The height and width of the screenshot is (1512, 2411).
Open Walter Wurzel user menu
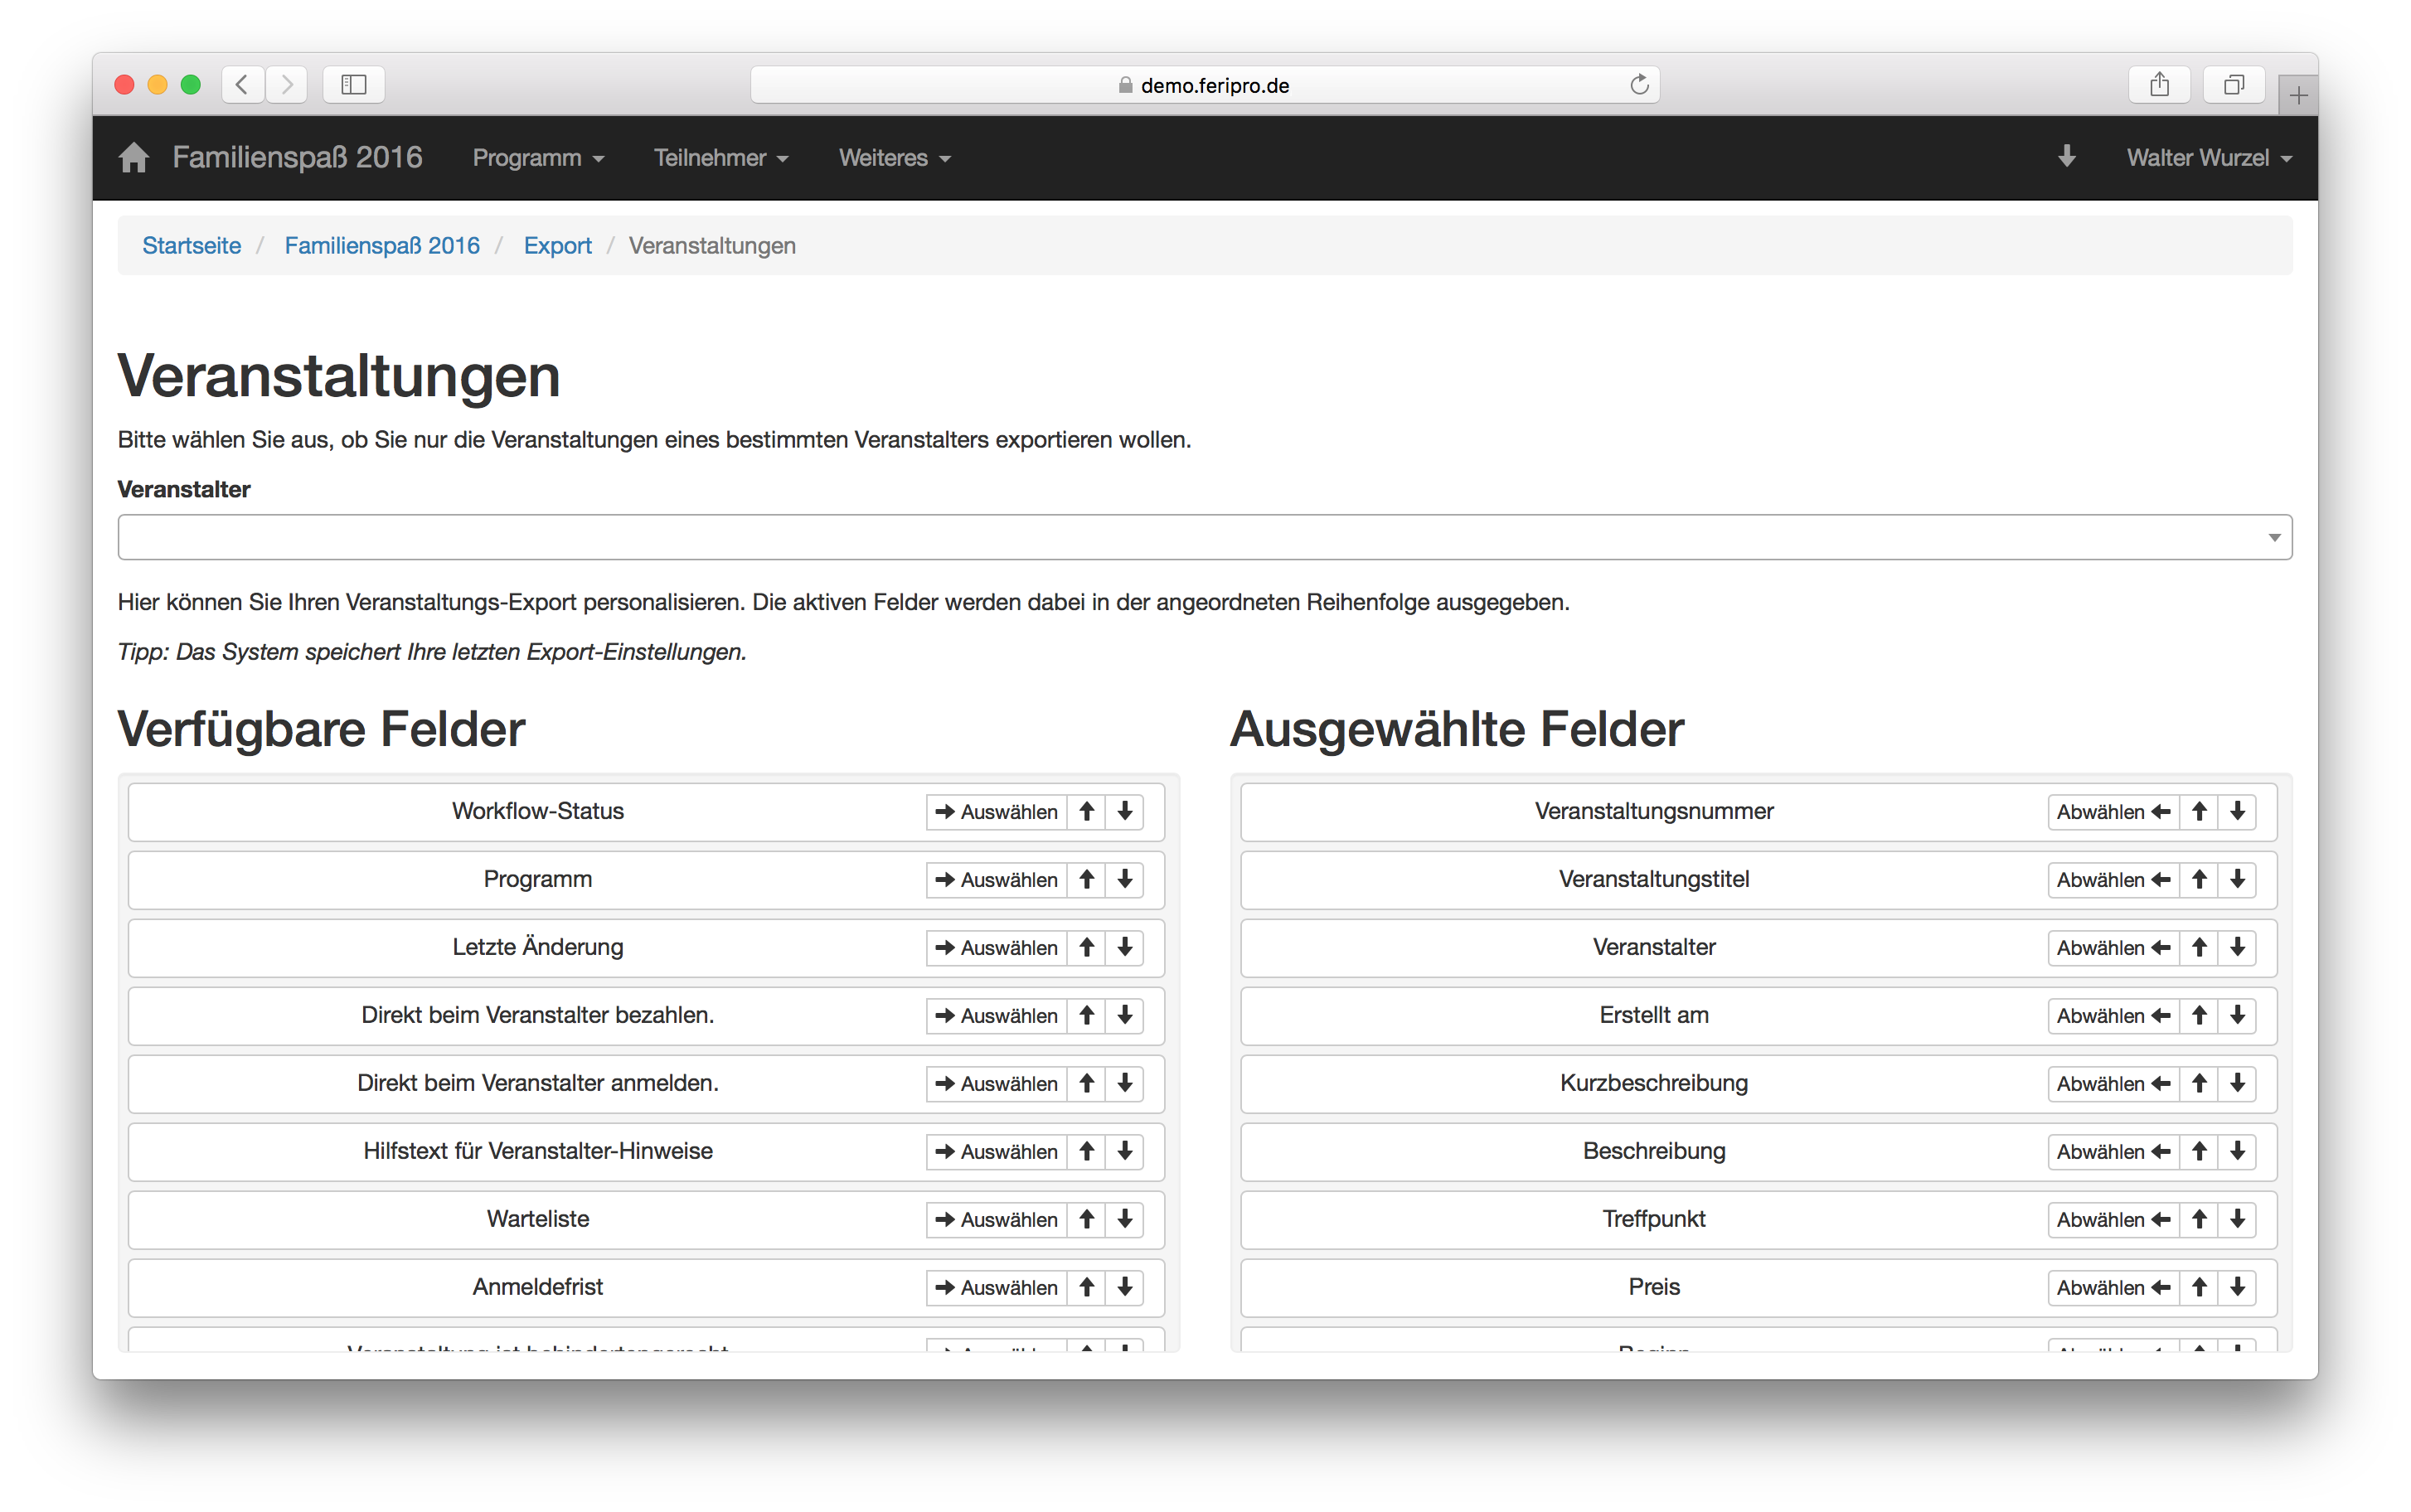pos(2208,158)
